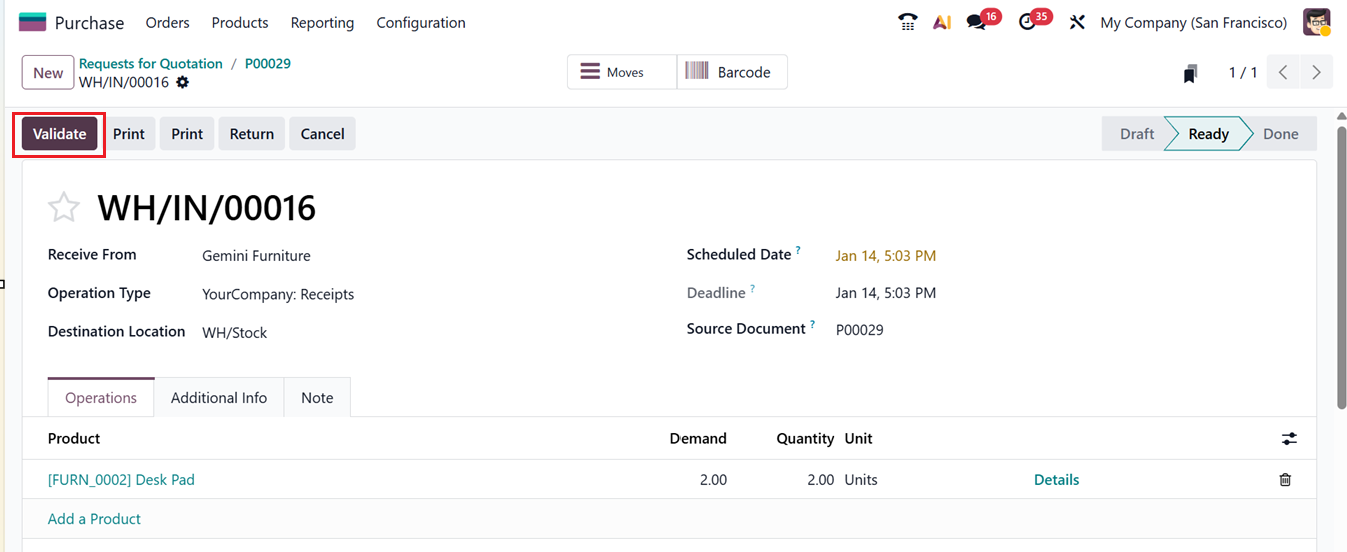The width and height of the screenshot is (1347, 552).
Task: Open the Configuration menu
Action: tap(421, 22)
